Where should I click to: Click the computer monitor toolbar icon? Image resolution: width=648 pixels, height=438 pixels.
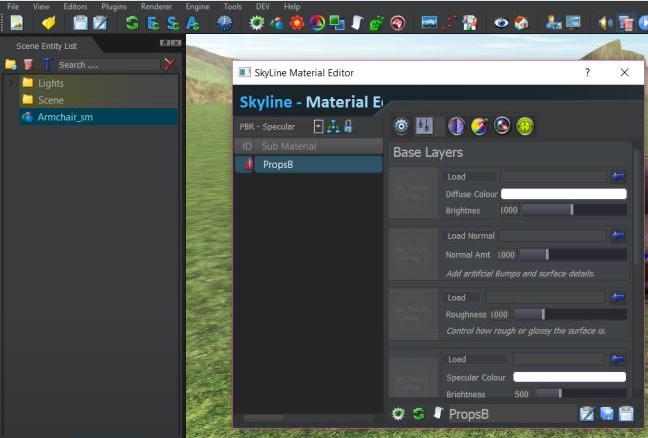(x=573, y=22)
